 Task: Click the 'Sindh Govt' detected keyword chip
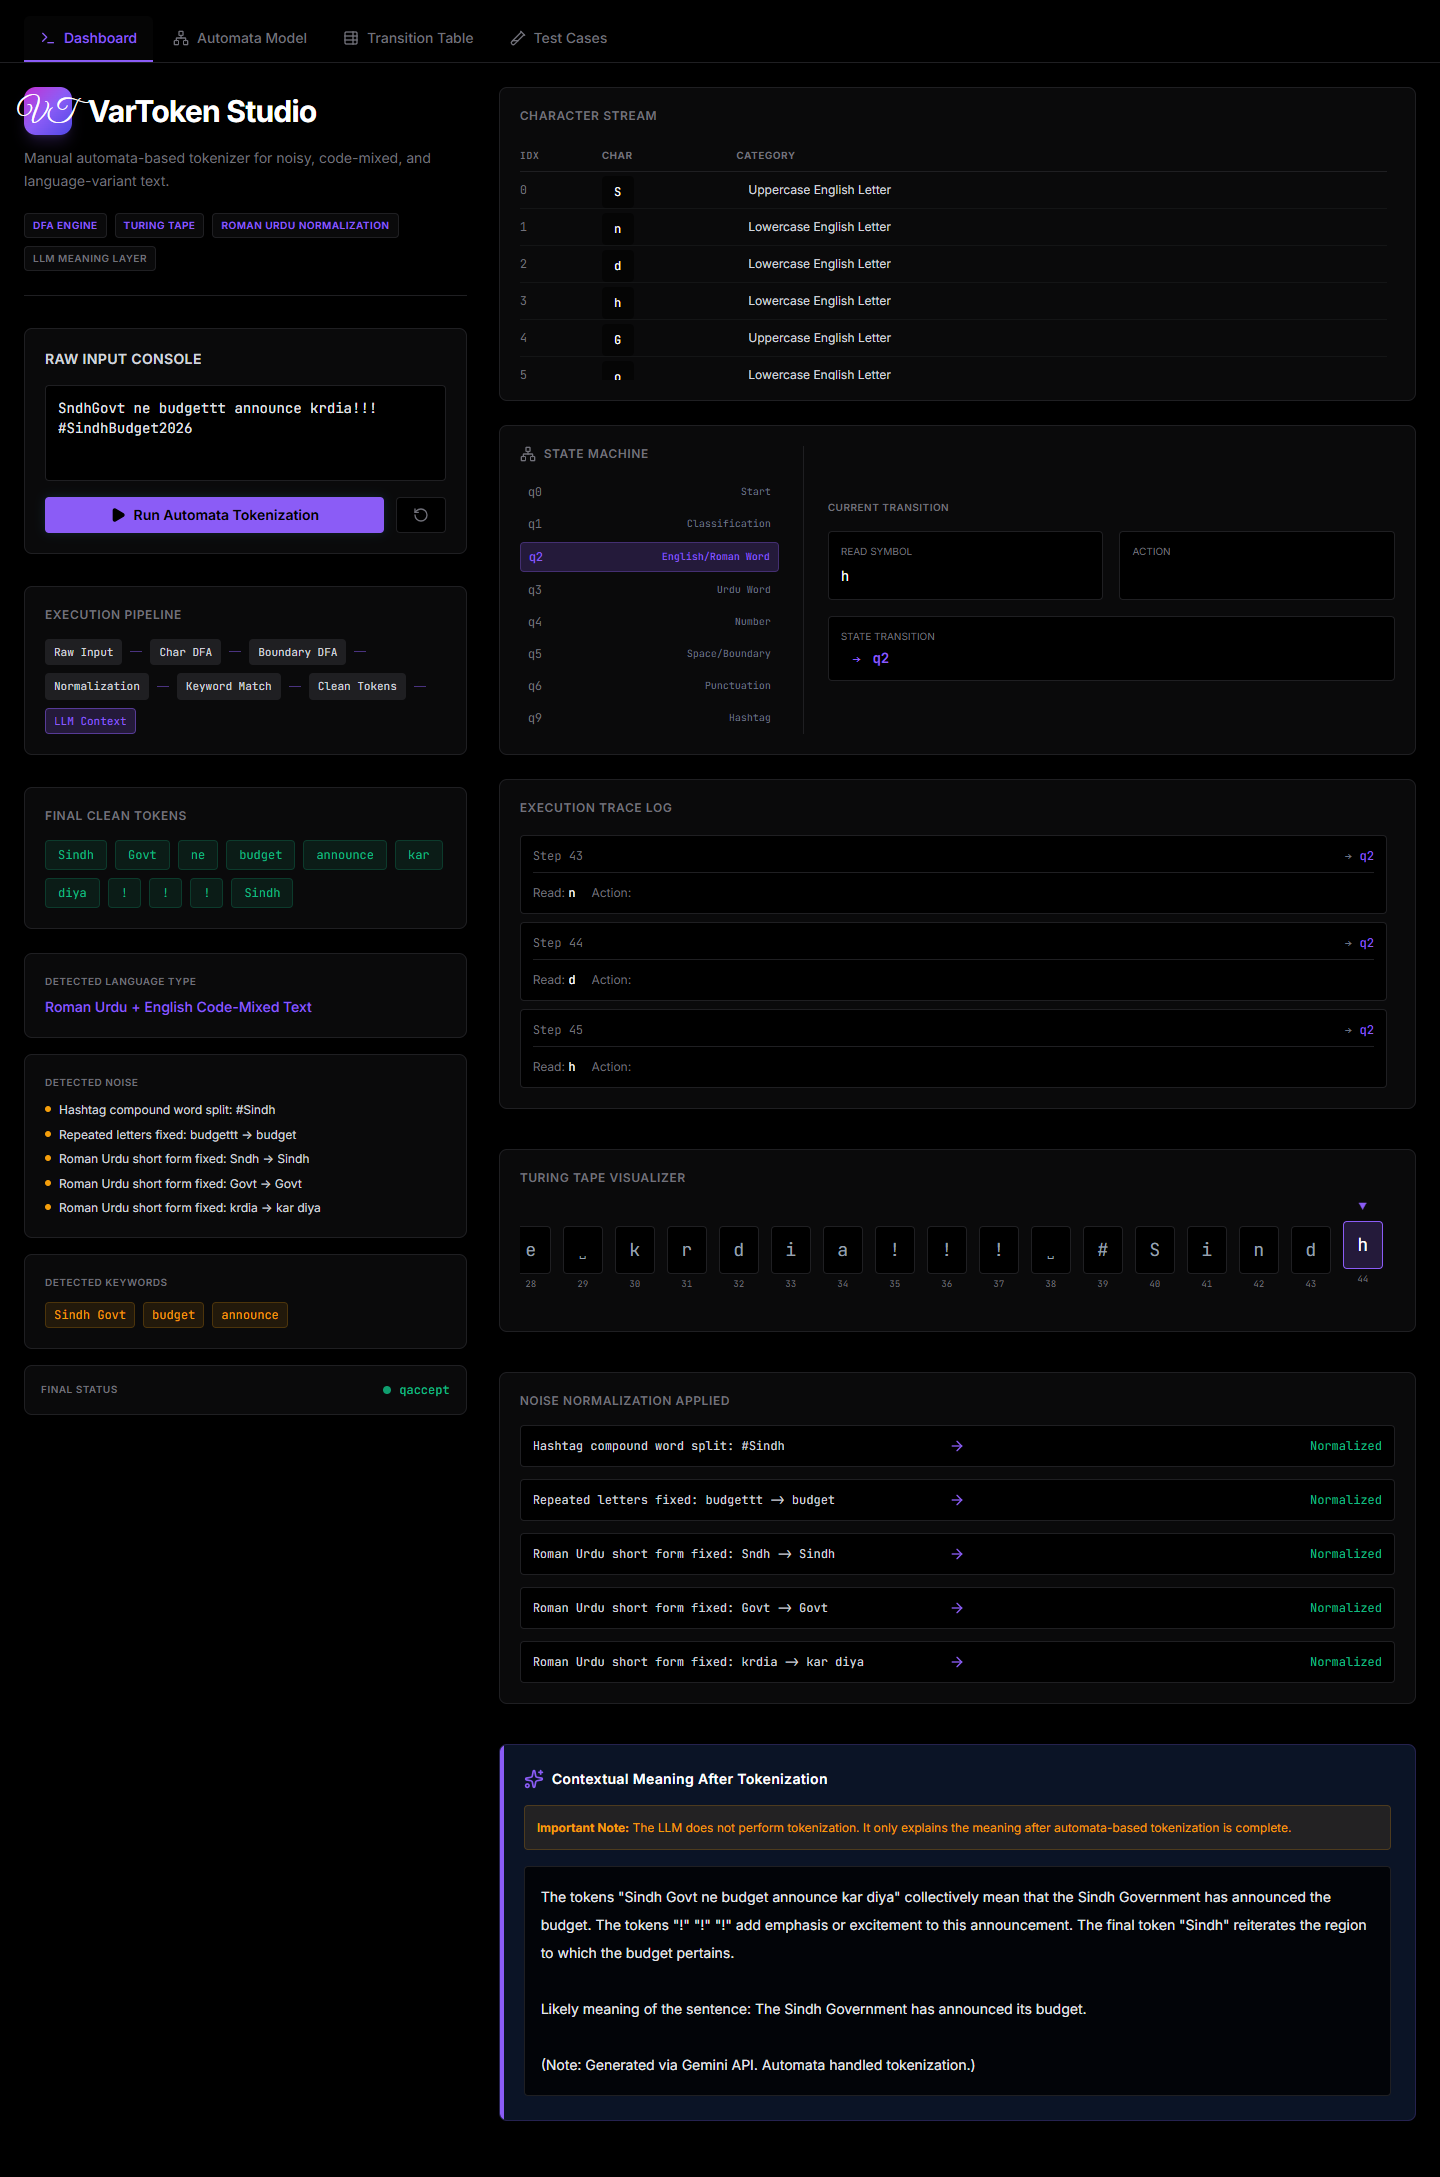(x=90, y=1315)
